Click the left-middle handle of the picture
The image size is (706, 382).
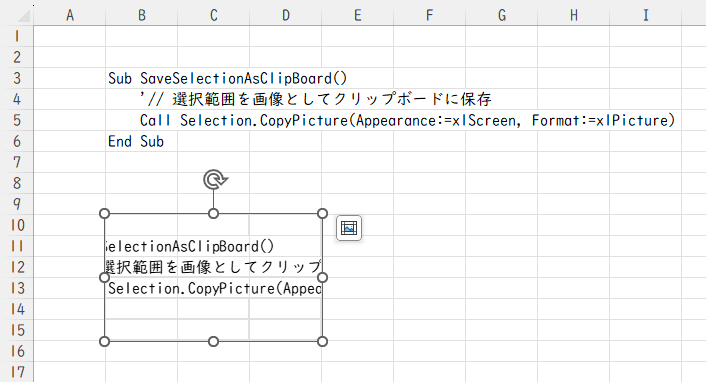[104, 277]
